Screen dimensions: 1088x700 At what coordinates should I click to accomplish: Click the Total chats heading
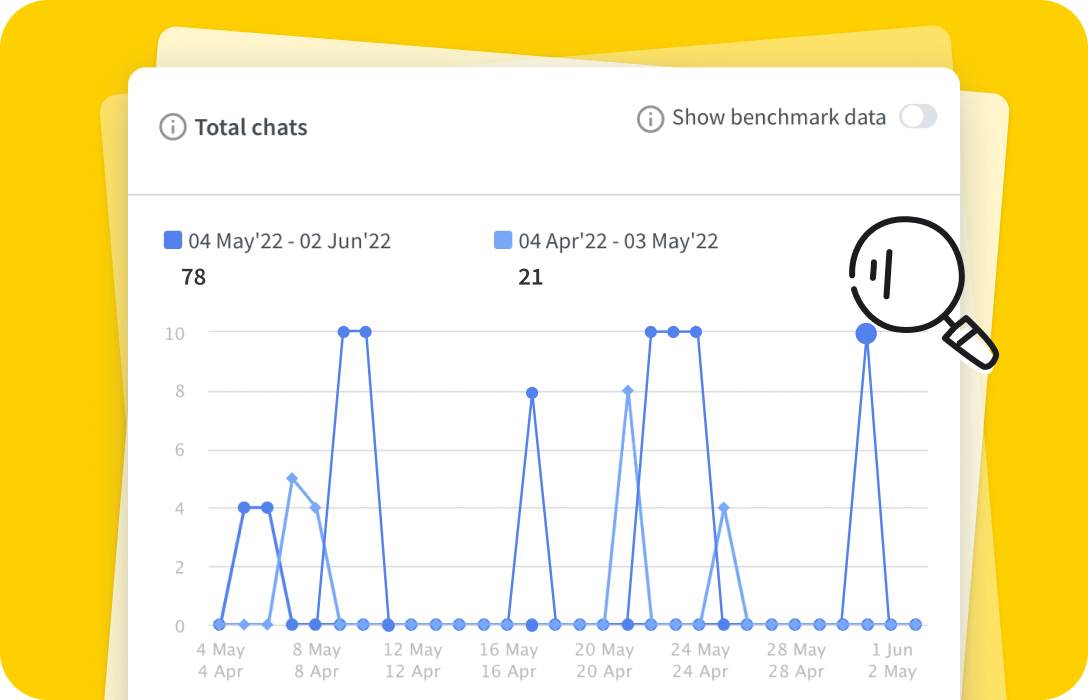tap(253, 127)
